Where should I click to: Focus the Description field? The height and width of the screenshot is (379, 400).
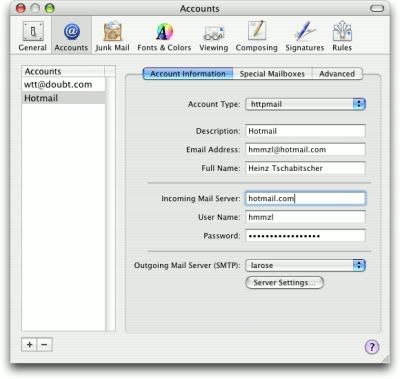coord(306,131)
